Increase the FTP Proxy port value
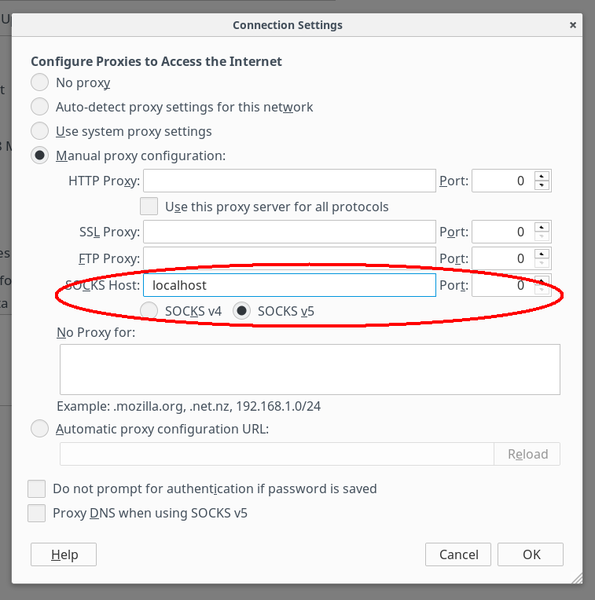 point(541,254)
